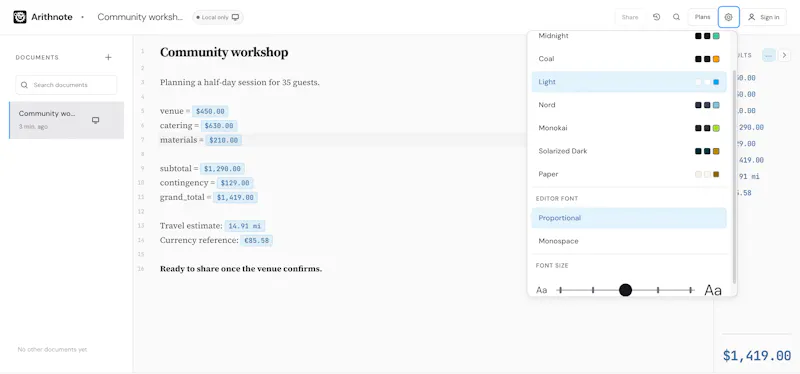The width and height of the screenshot is (800, 374).
Task: Open Community wo... document in sidebar
Action: [x=66, y=120]
